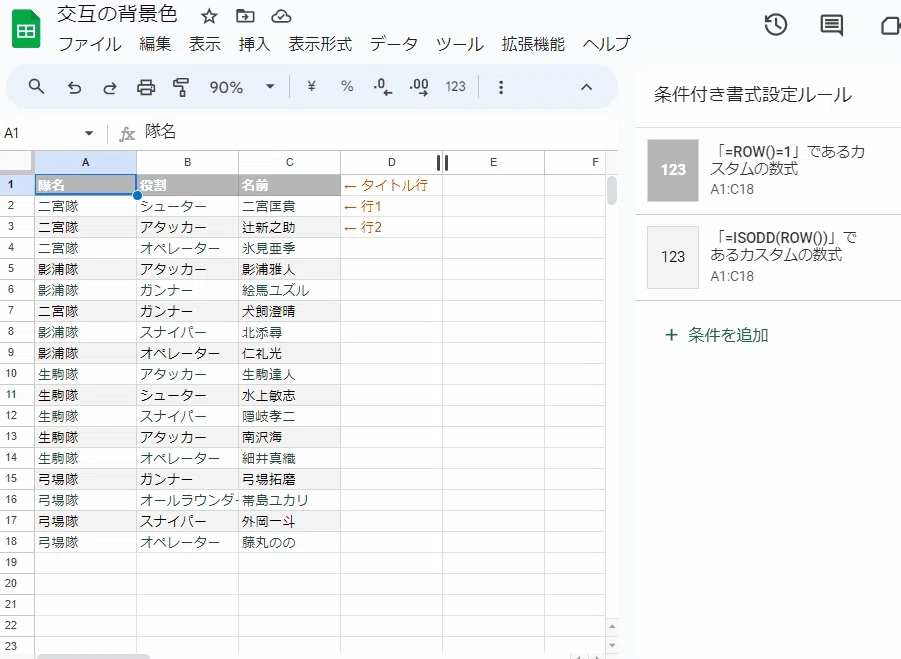
Task: Open the 編集 menu
Action: click(155, 44)
